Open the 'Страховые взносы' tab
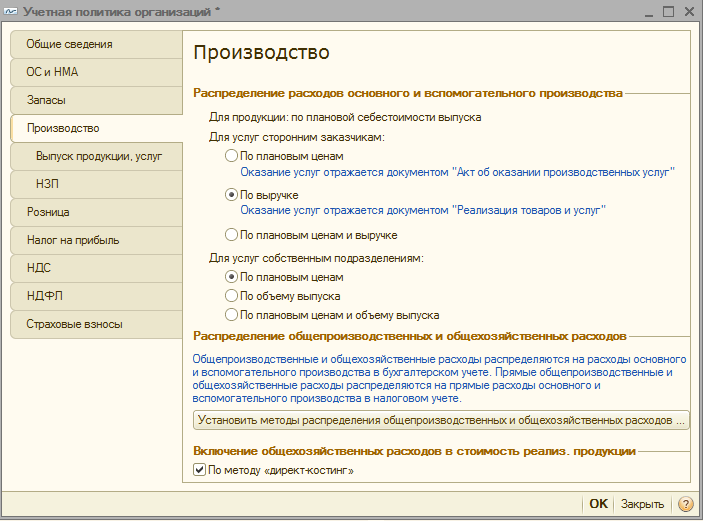The height and width of the screenshot is (521, 703). pos(96,324)
